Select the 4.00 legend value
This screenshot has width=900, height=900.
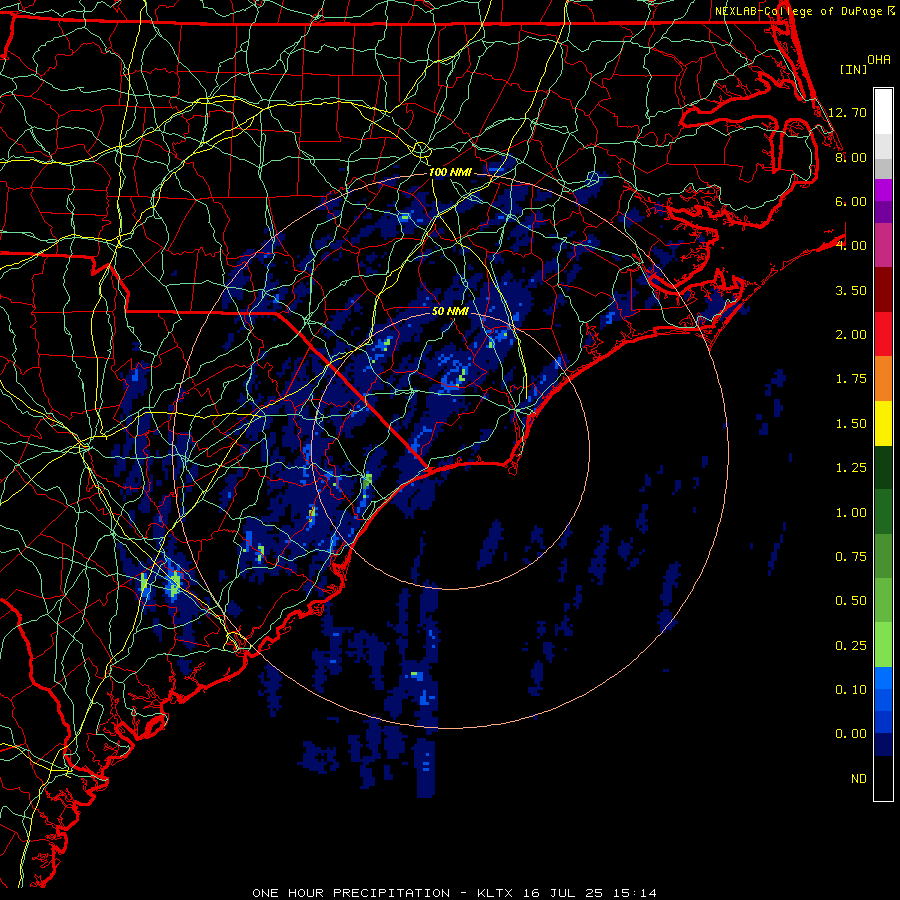coord(851,245)
